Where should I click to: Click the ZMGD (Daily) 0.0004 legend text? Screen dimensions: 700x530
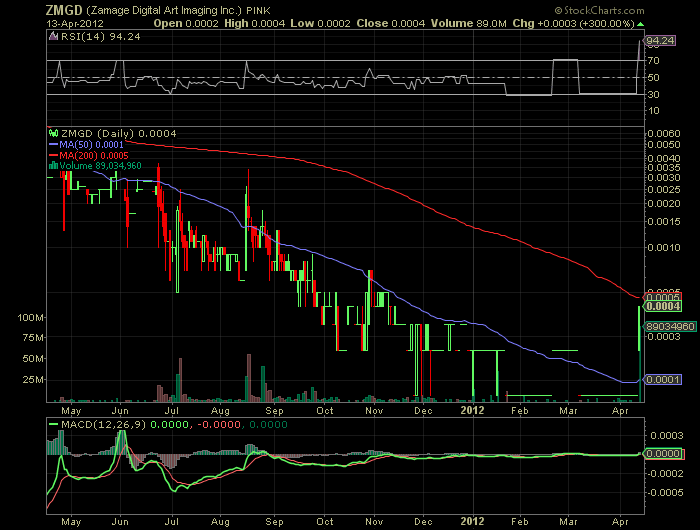(x=118, y=134)
